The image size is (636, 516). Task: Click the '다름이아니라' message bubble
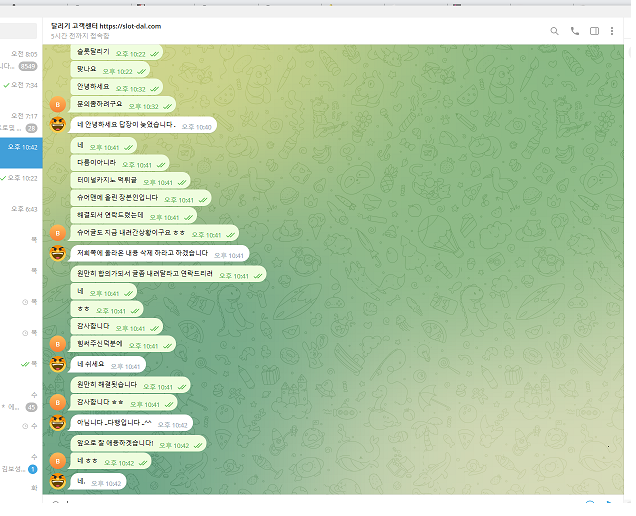point(120,163)
